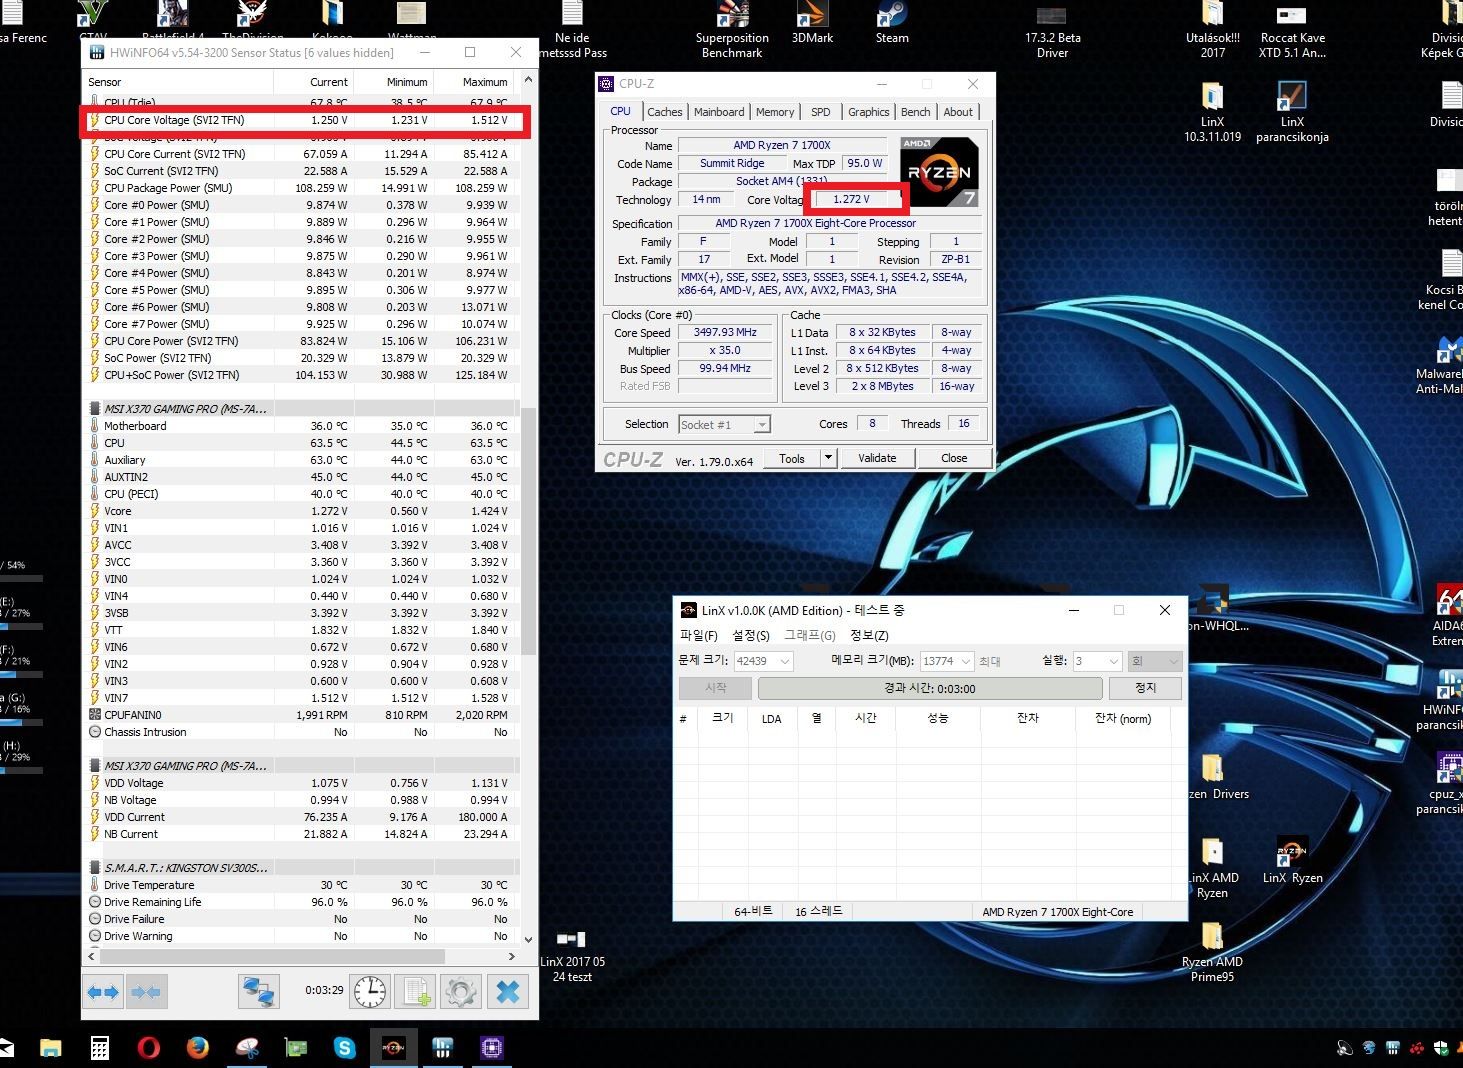The width and height of the screenshot is (1463, 1068).
Task: Click CPU-Z Tools button
Action: coord(792,458)
